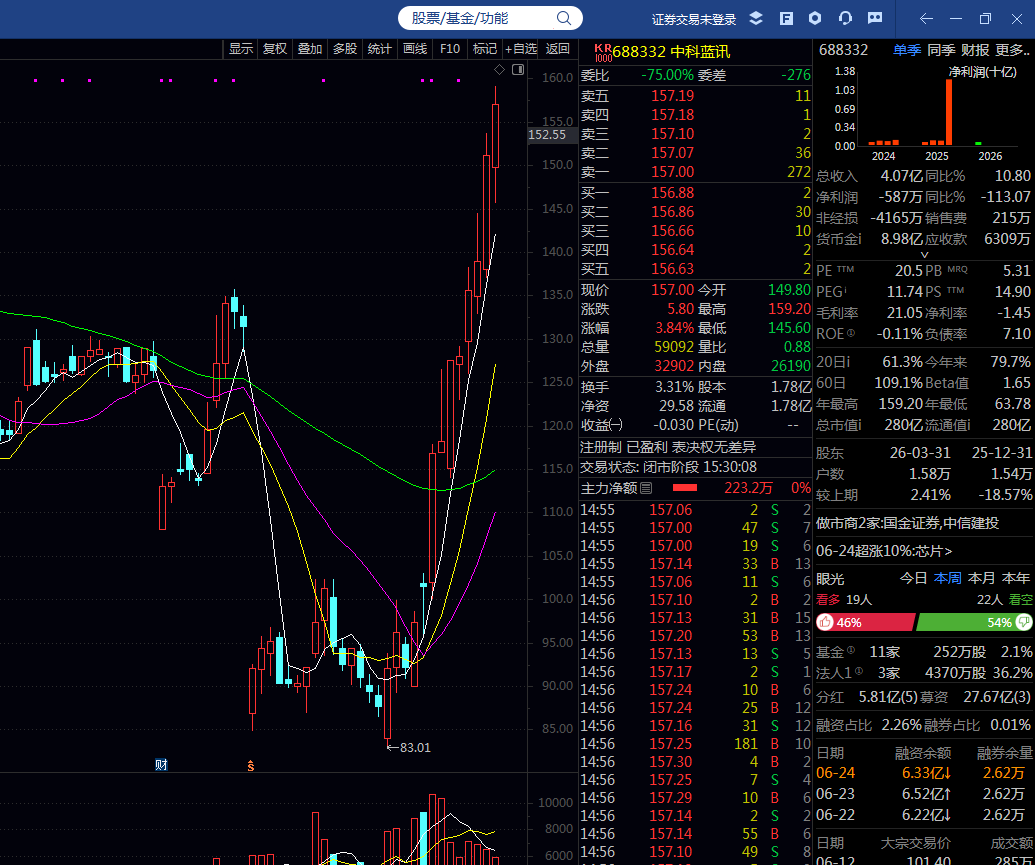The image size is (1035, 865).
Task: Open the 显示 chart toolbar item
Action: click(241, 49)
